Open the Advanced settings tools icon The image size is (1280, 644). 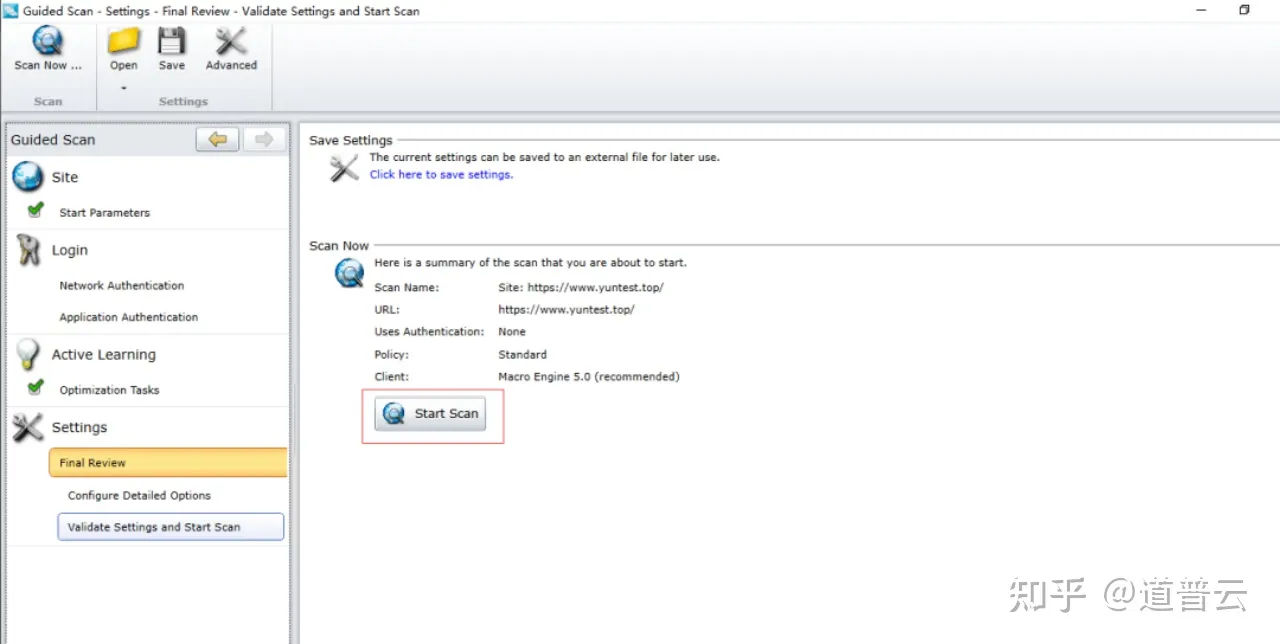(x=229, y=42)
